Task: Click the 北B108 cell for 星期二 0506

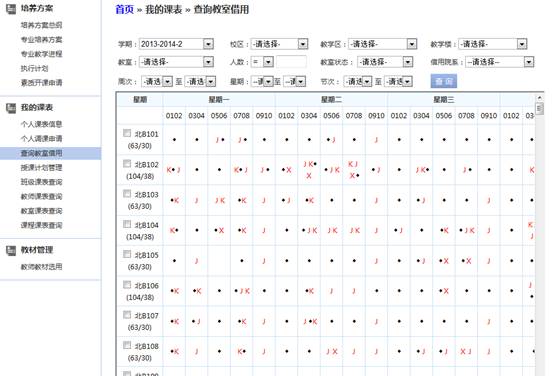Action: pyautogui.click(x=331, y=352)
